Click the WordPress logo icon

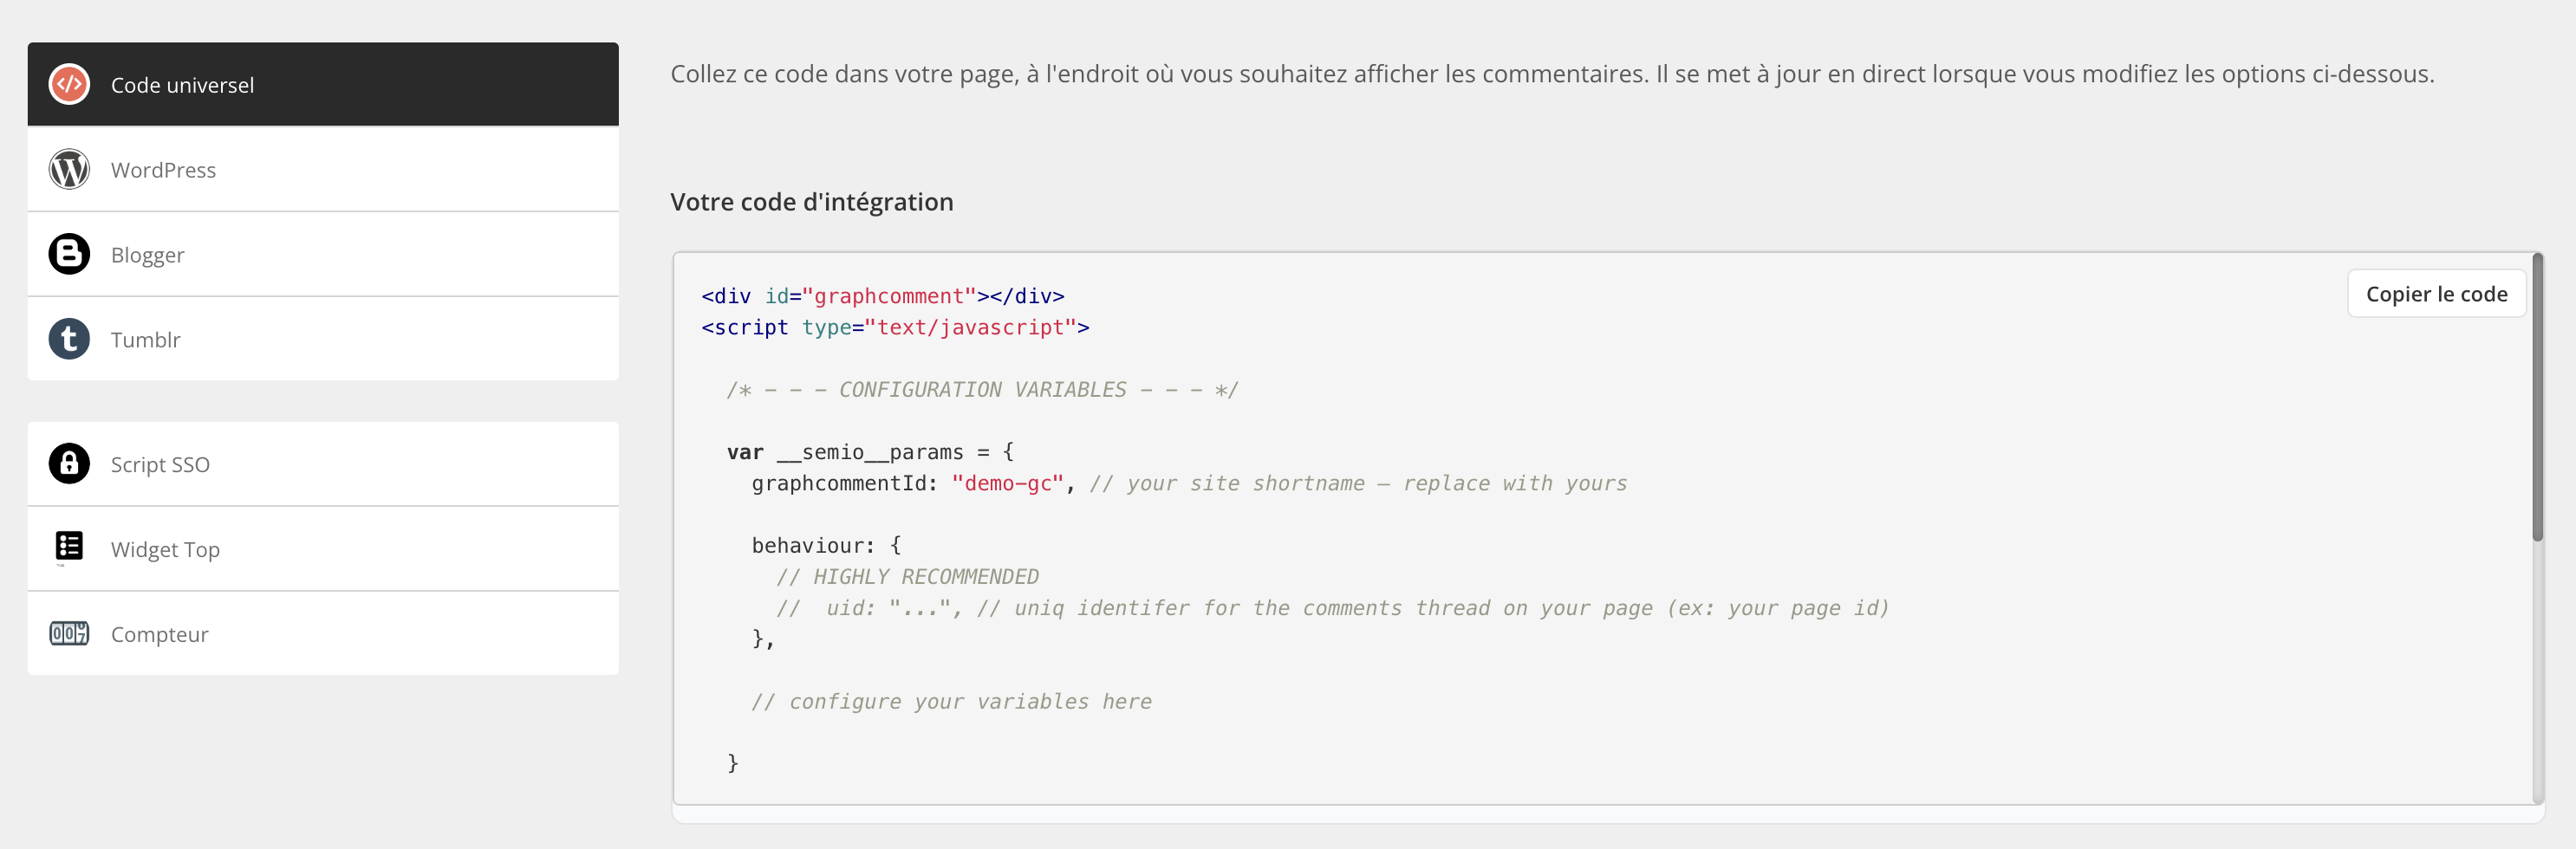(69, 169)
